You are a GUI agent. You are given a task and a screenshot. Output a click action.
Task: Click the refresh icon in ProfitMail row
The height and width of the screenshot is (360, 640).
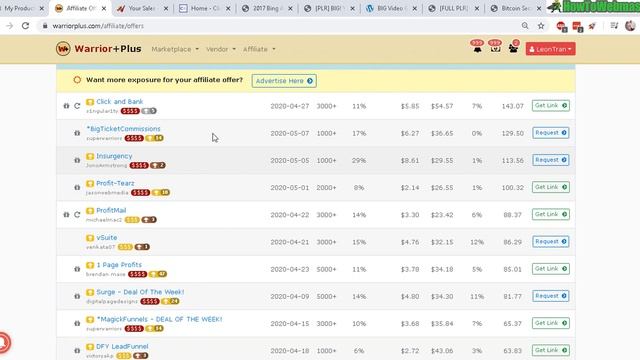click(77, 214)
